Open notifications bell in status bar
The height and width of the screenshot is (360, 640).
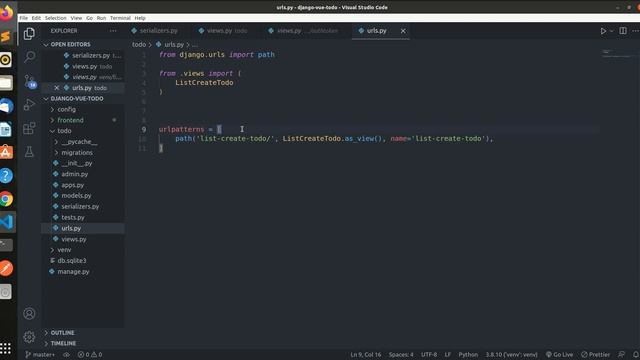[636, 355]
